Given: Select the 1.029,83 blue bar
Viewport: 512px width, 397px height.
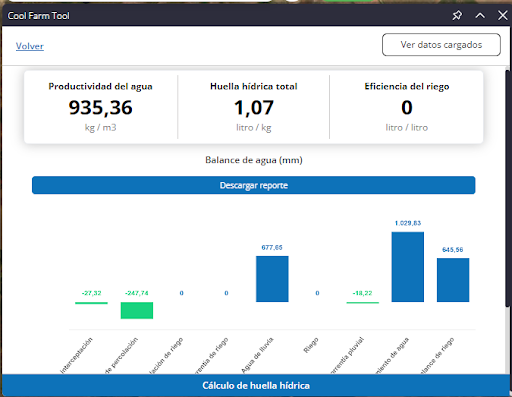Looking at the screenshot, I should [x=408, y=267].
